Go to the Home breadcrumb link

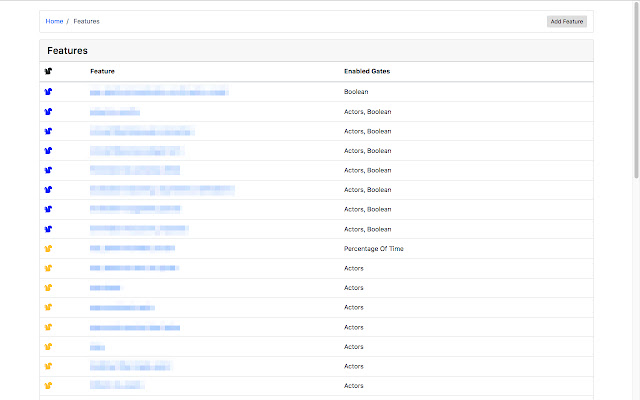point(54,21)
